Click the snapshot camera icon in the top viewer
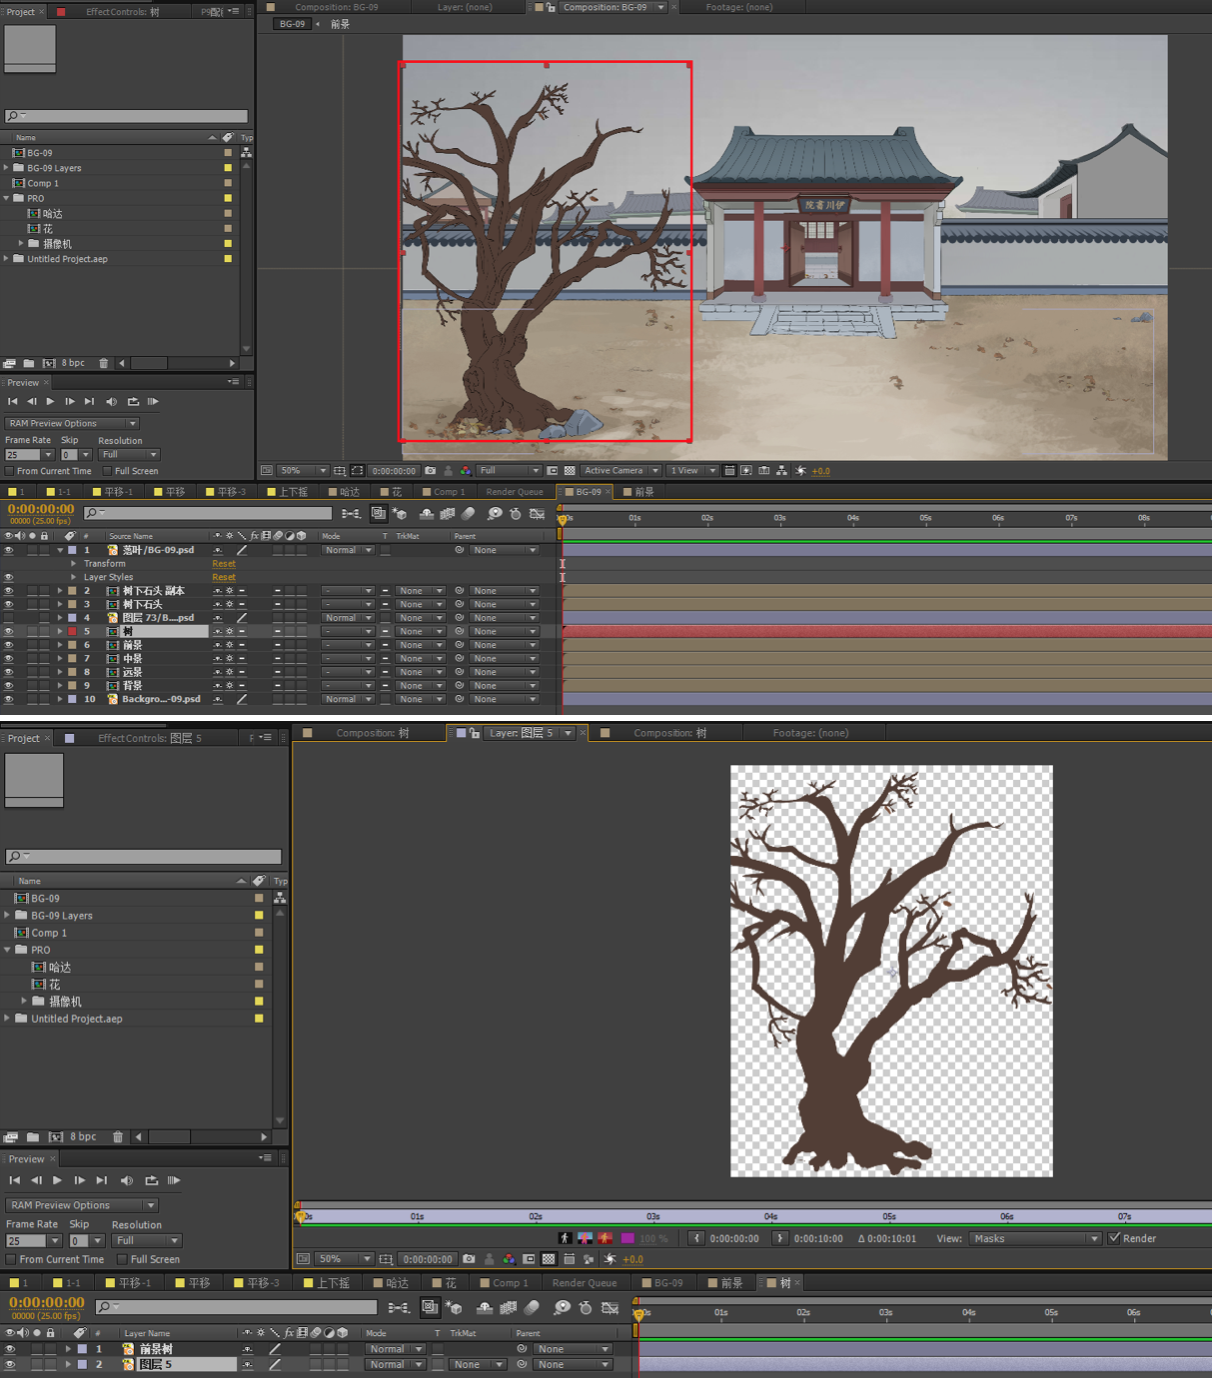This screenshot has height=1378, width=1212. point(430,471)
